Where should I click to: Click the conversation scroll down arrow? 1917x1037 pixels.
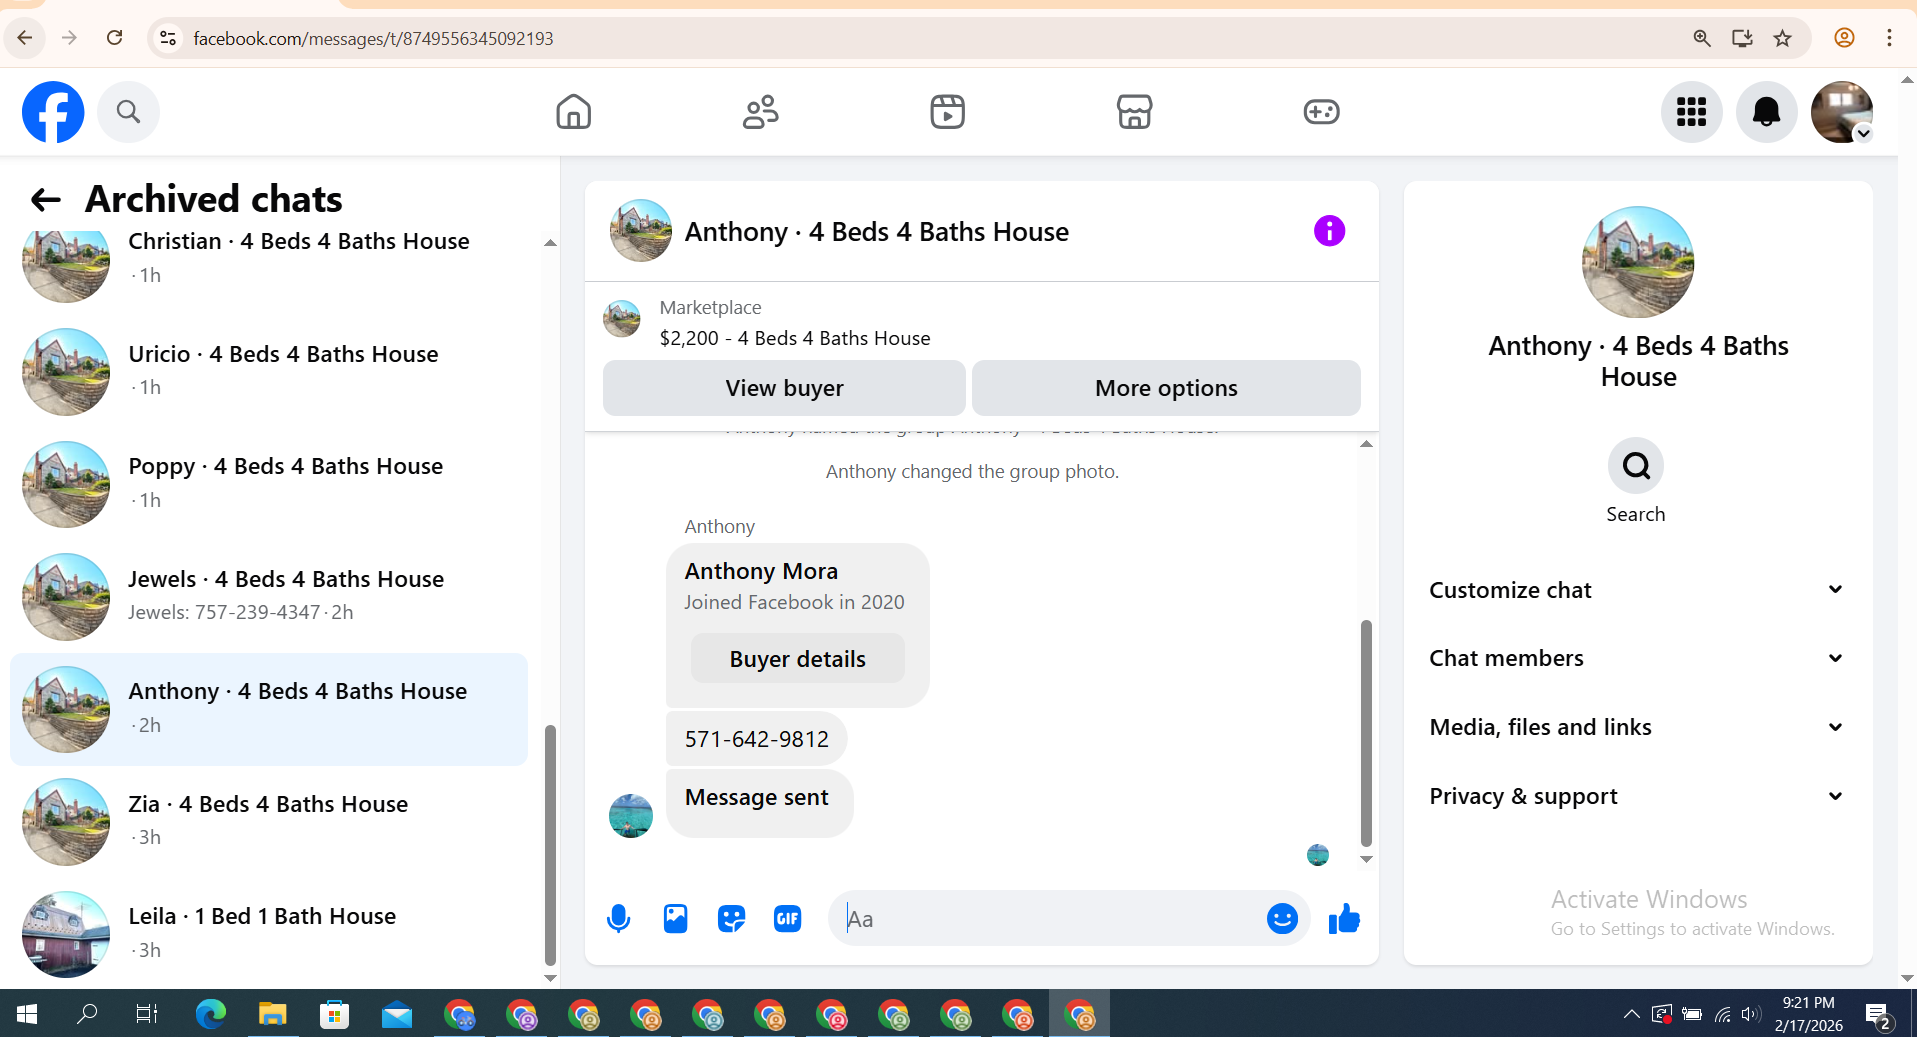[1366, 859]
